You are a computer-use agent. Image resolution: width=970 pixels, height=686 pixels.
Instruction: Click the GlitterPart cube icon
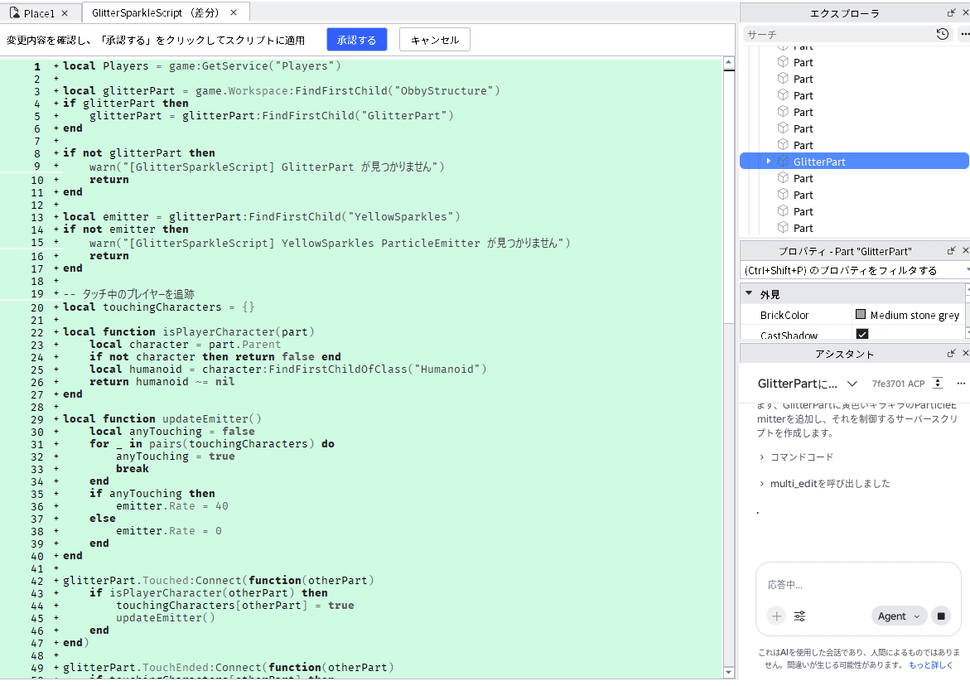point(783,161)
